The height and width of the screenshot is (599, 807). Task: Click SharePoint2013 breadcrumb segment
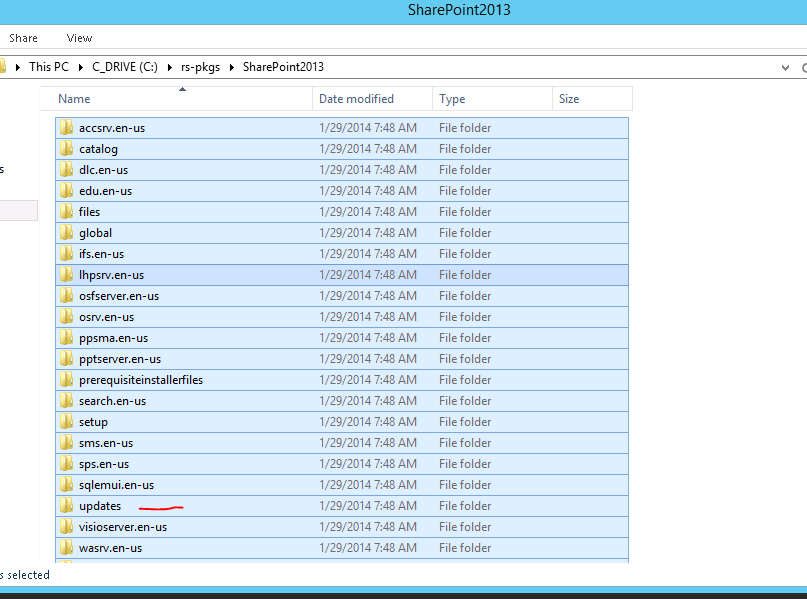(283, 67)
